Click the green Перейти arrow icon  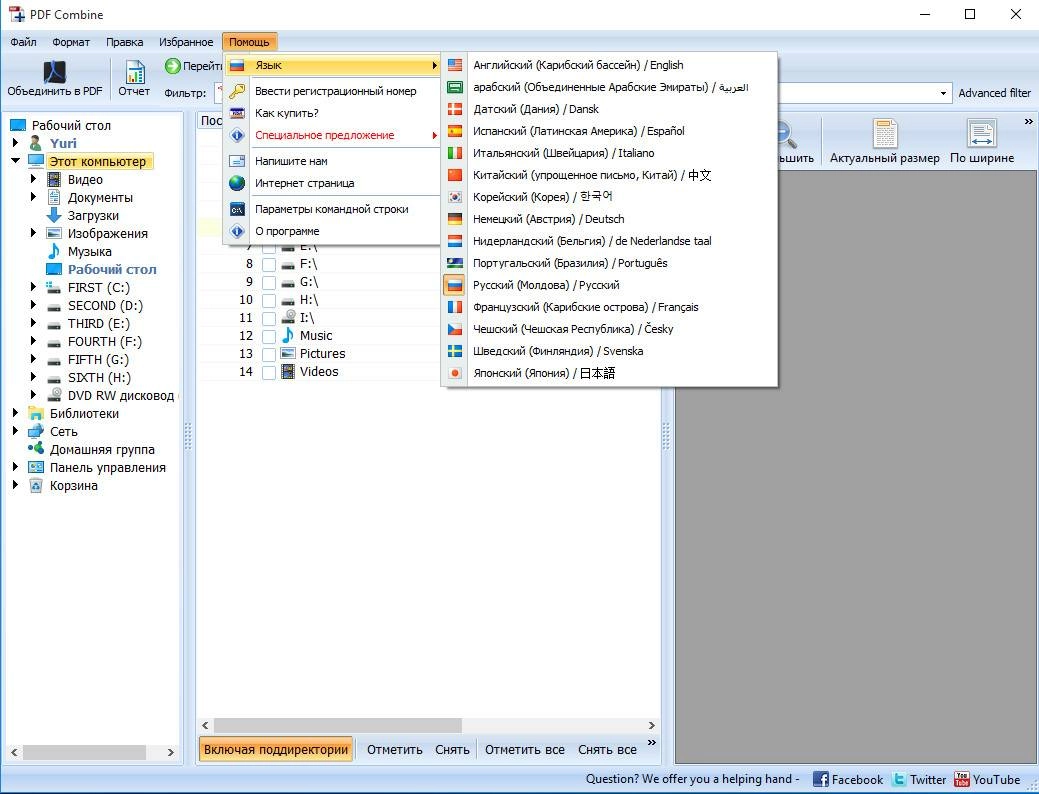click(x=172, y=66)
